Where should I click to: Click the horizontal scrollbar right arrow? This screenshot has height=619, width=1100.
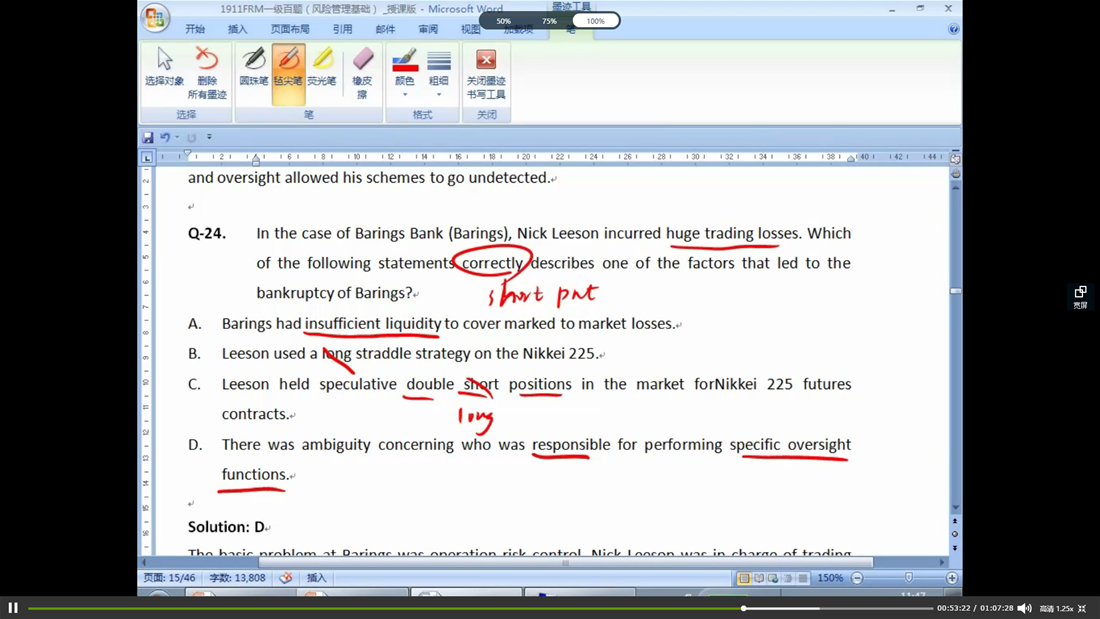click(941, 562)
